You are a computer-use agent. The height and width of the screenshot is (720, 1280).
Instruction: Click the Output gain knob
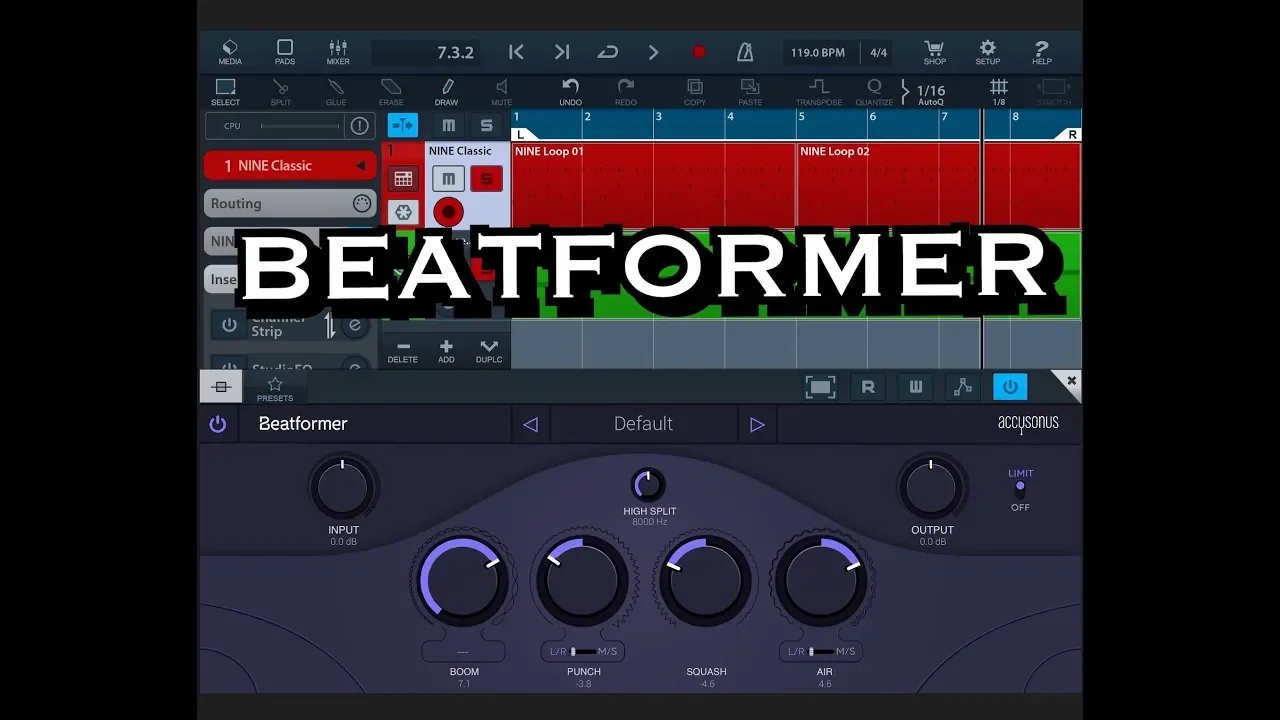pos(931,488)
